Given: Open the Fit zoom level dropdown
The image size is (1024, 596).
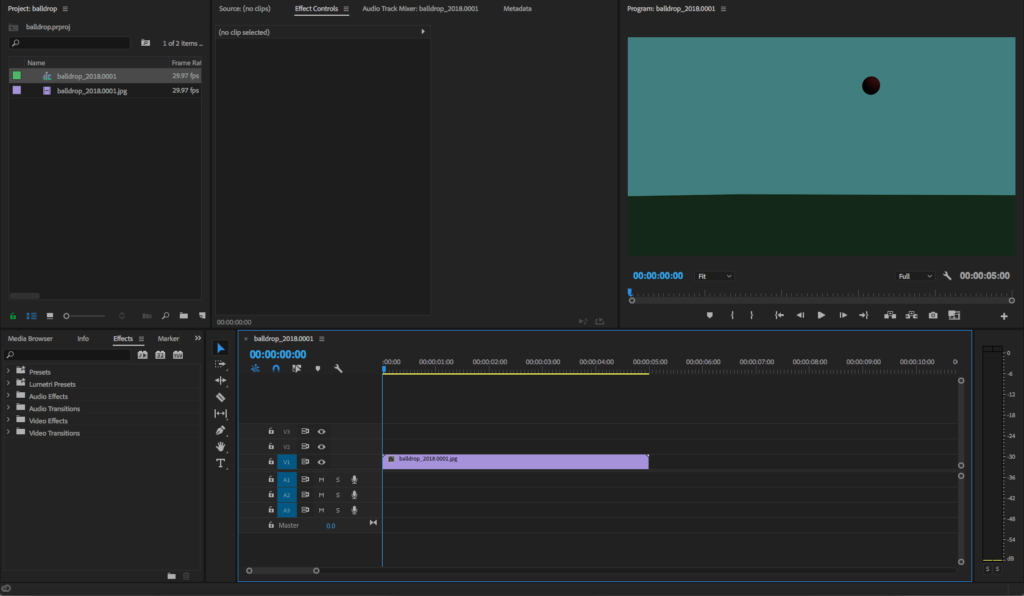Looking at the screenshot, I should click(x=714, y=276).
